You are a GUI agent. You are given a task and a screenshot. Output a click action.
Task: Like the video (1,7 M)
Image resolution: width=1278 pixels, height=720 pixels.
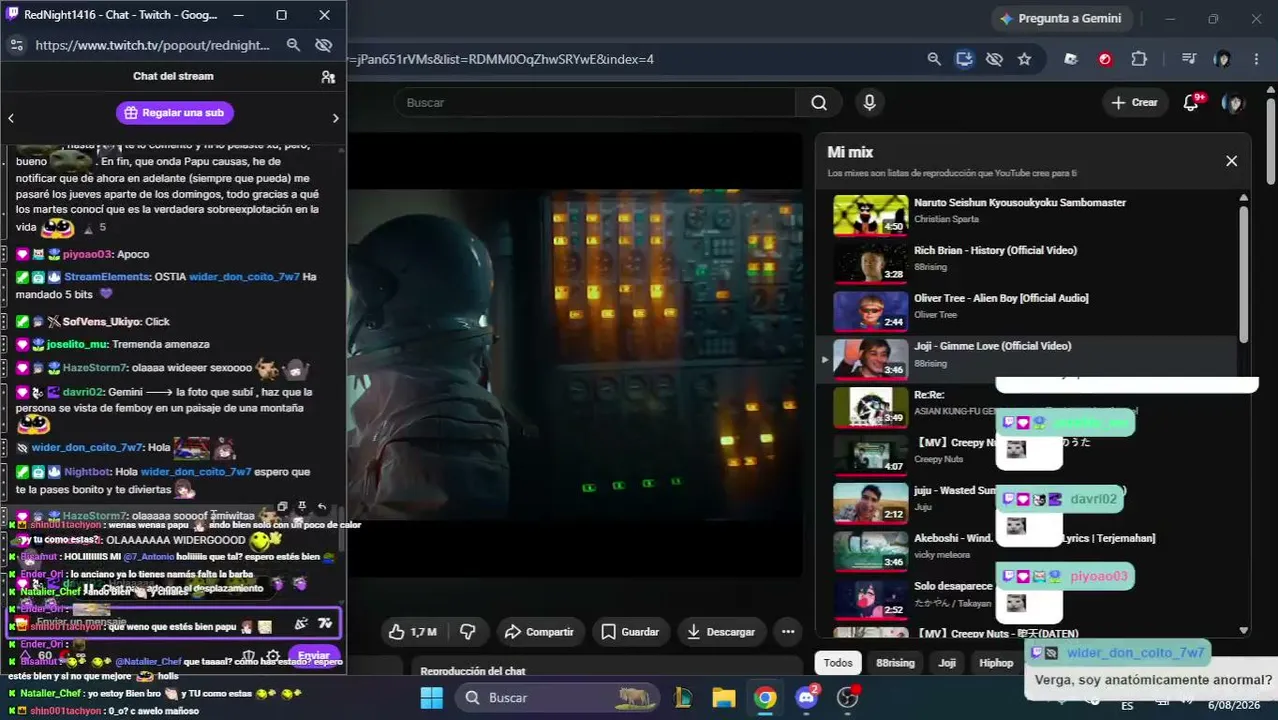pyautogui.click(x=412, y=632)
